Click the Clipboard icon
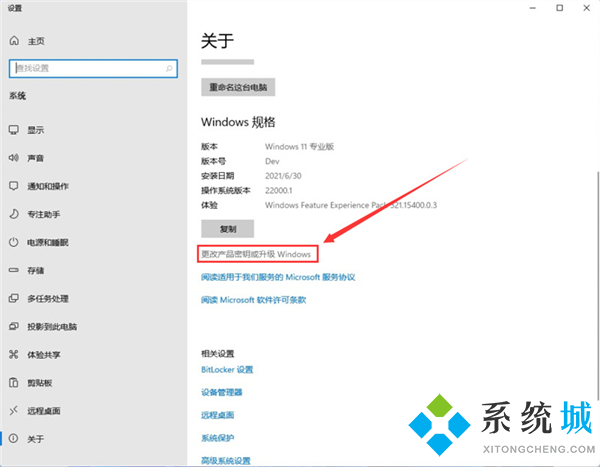Screen dimensions: 600x467 point(14,382)
